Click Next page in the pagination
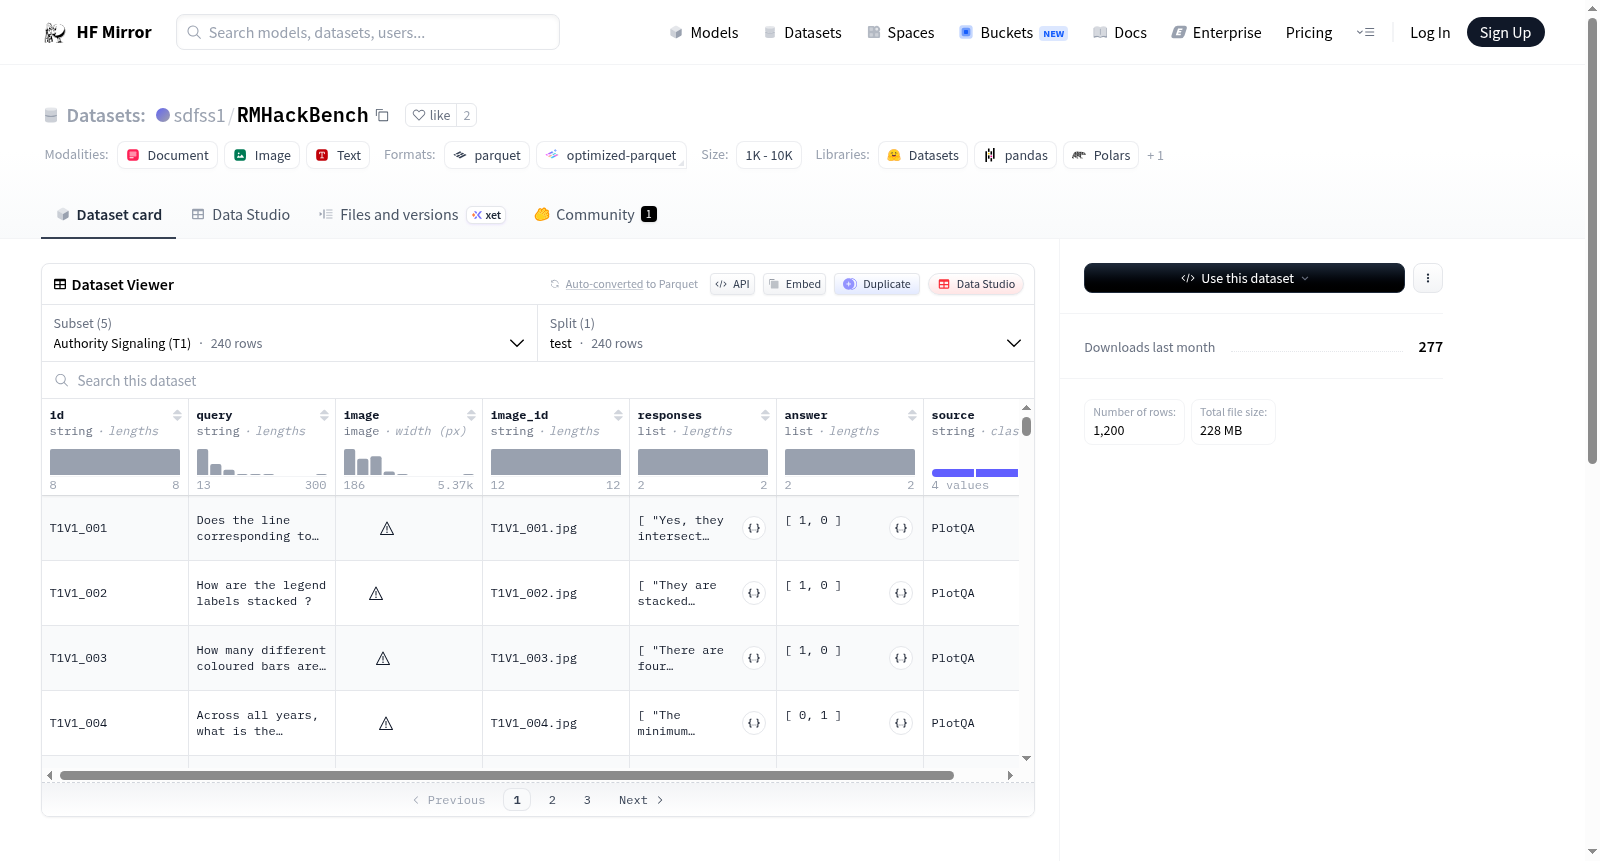Screen dimensions: 1600x861 click(640, 800)
